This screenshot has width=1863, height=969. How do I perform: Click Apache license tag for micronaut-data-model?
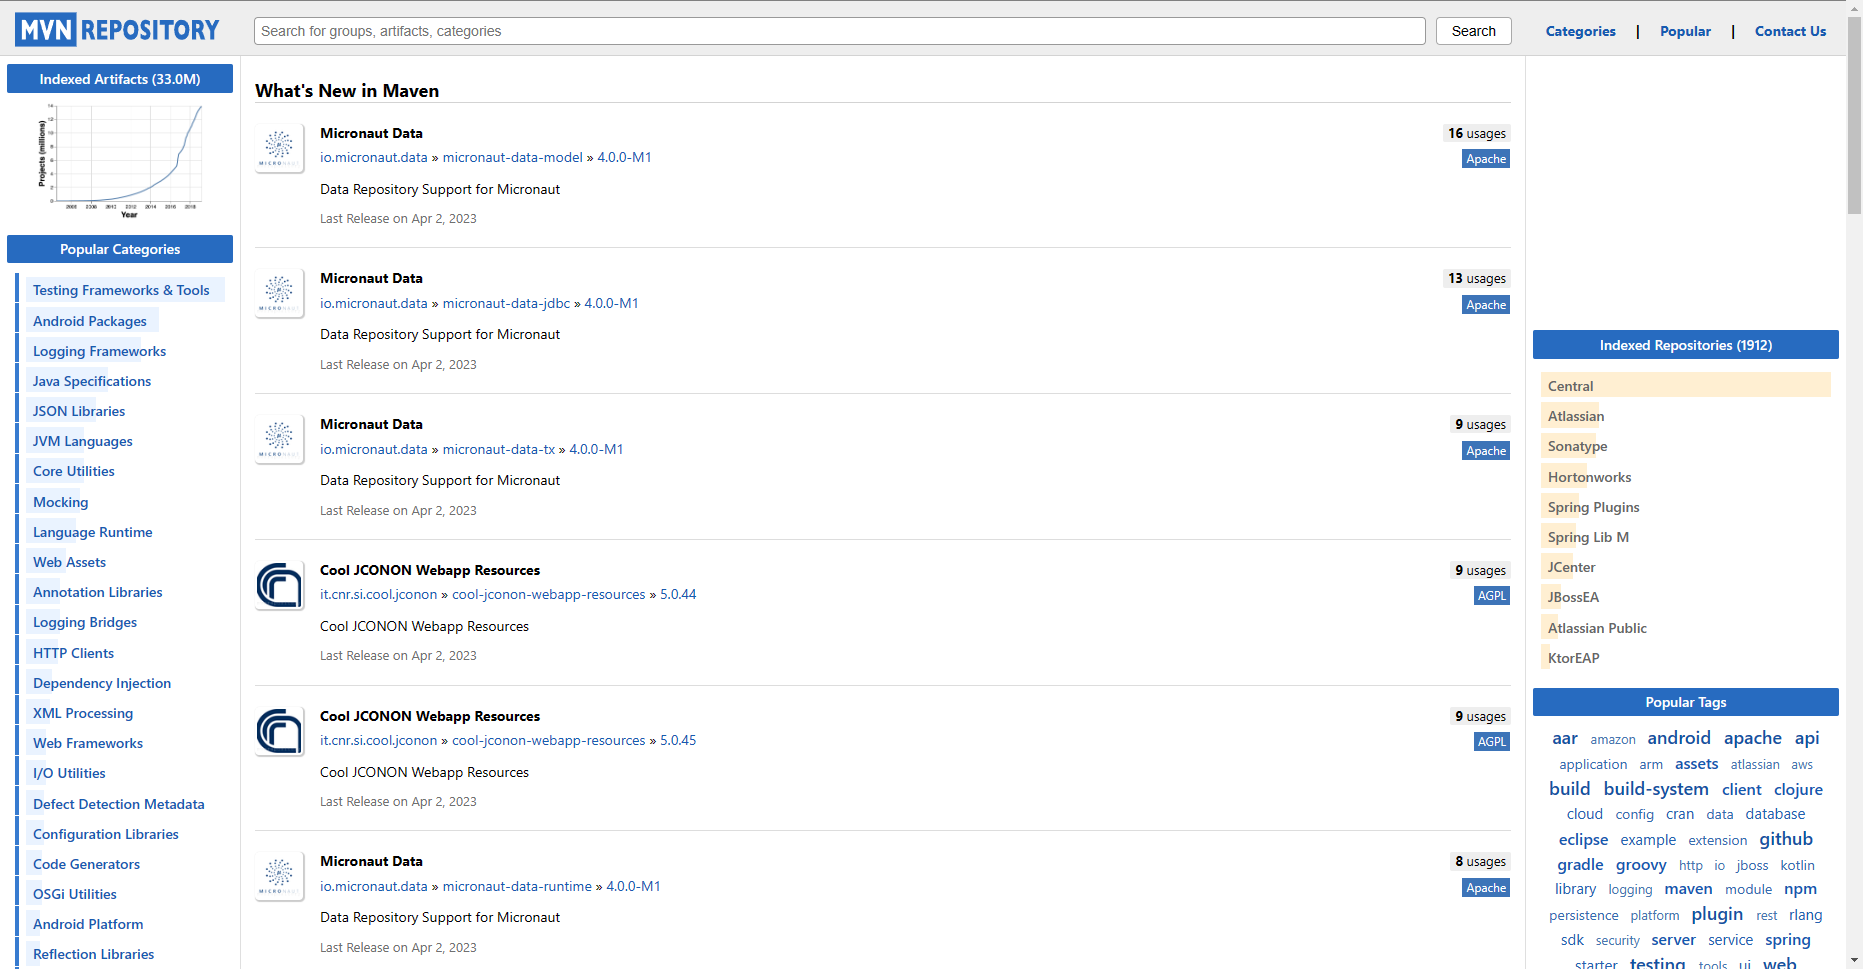[x=1486, y=159]
